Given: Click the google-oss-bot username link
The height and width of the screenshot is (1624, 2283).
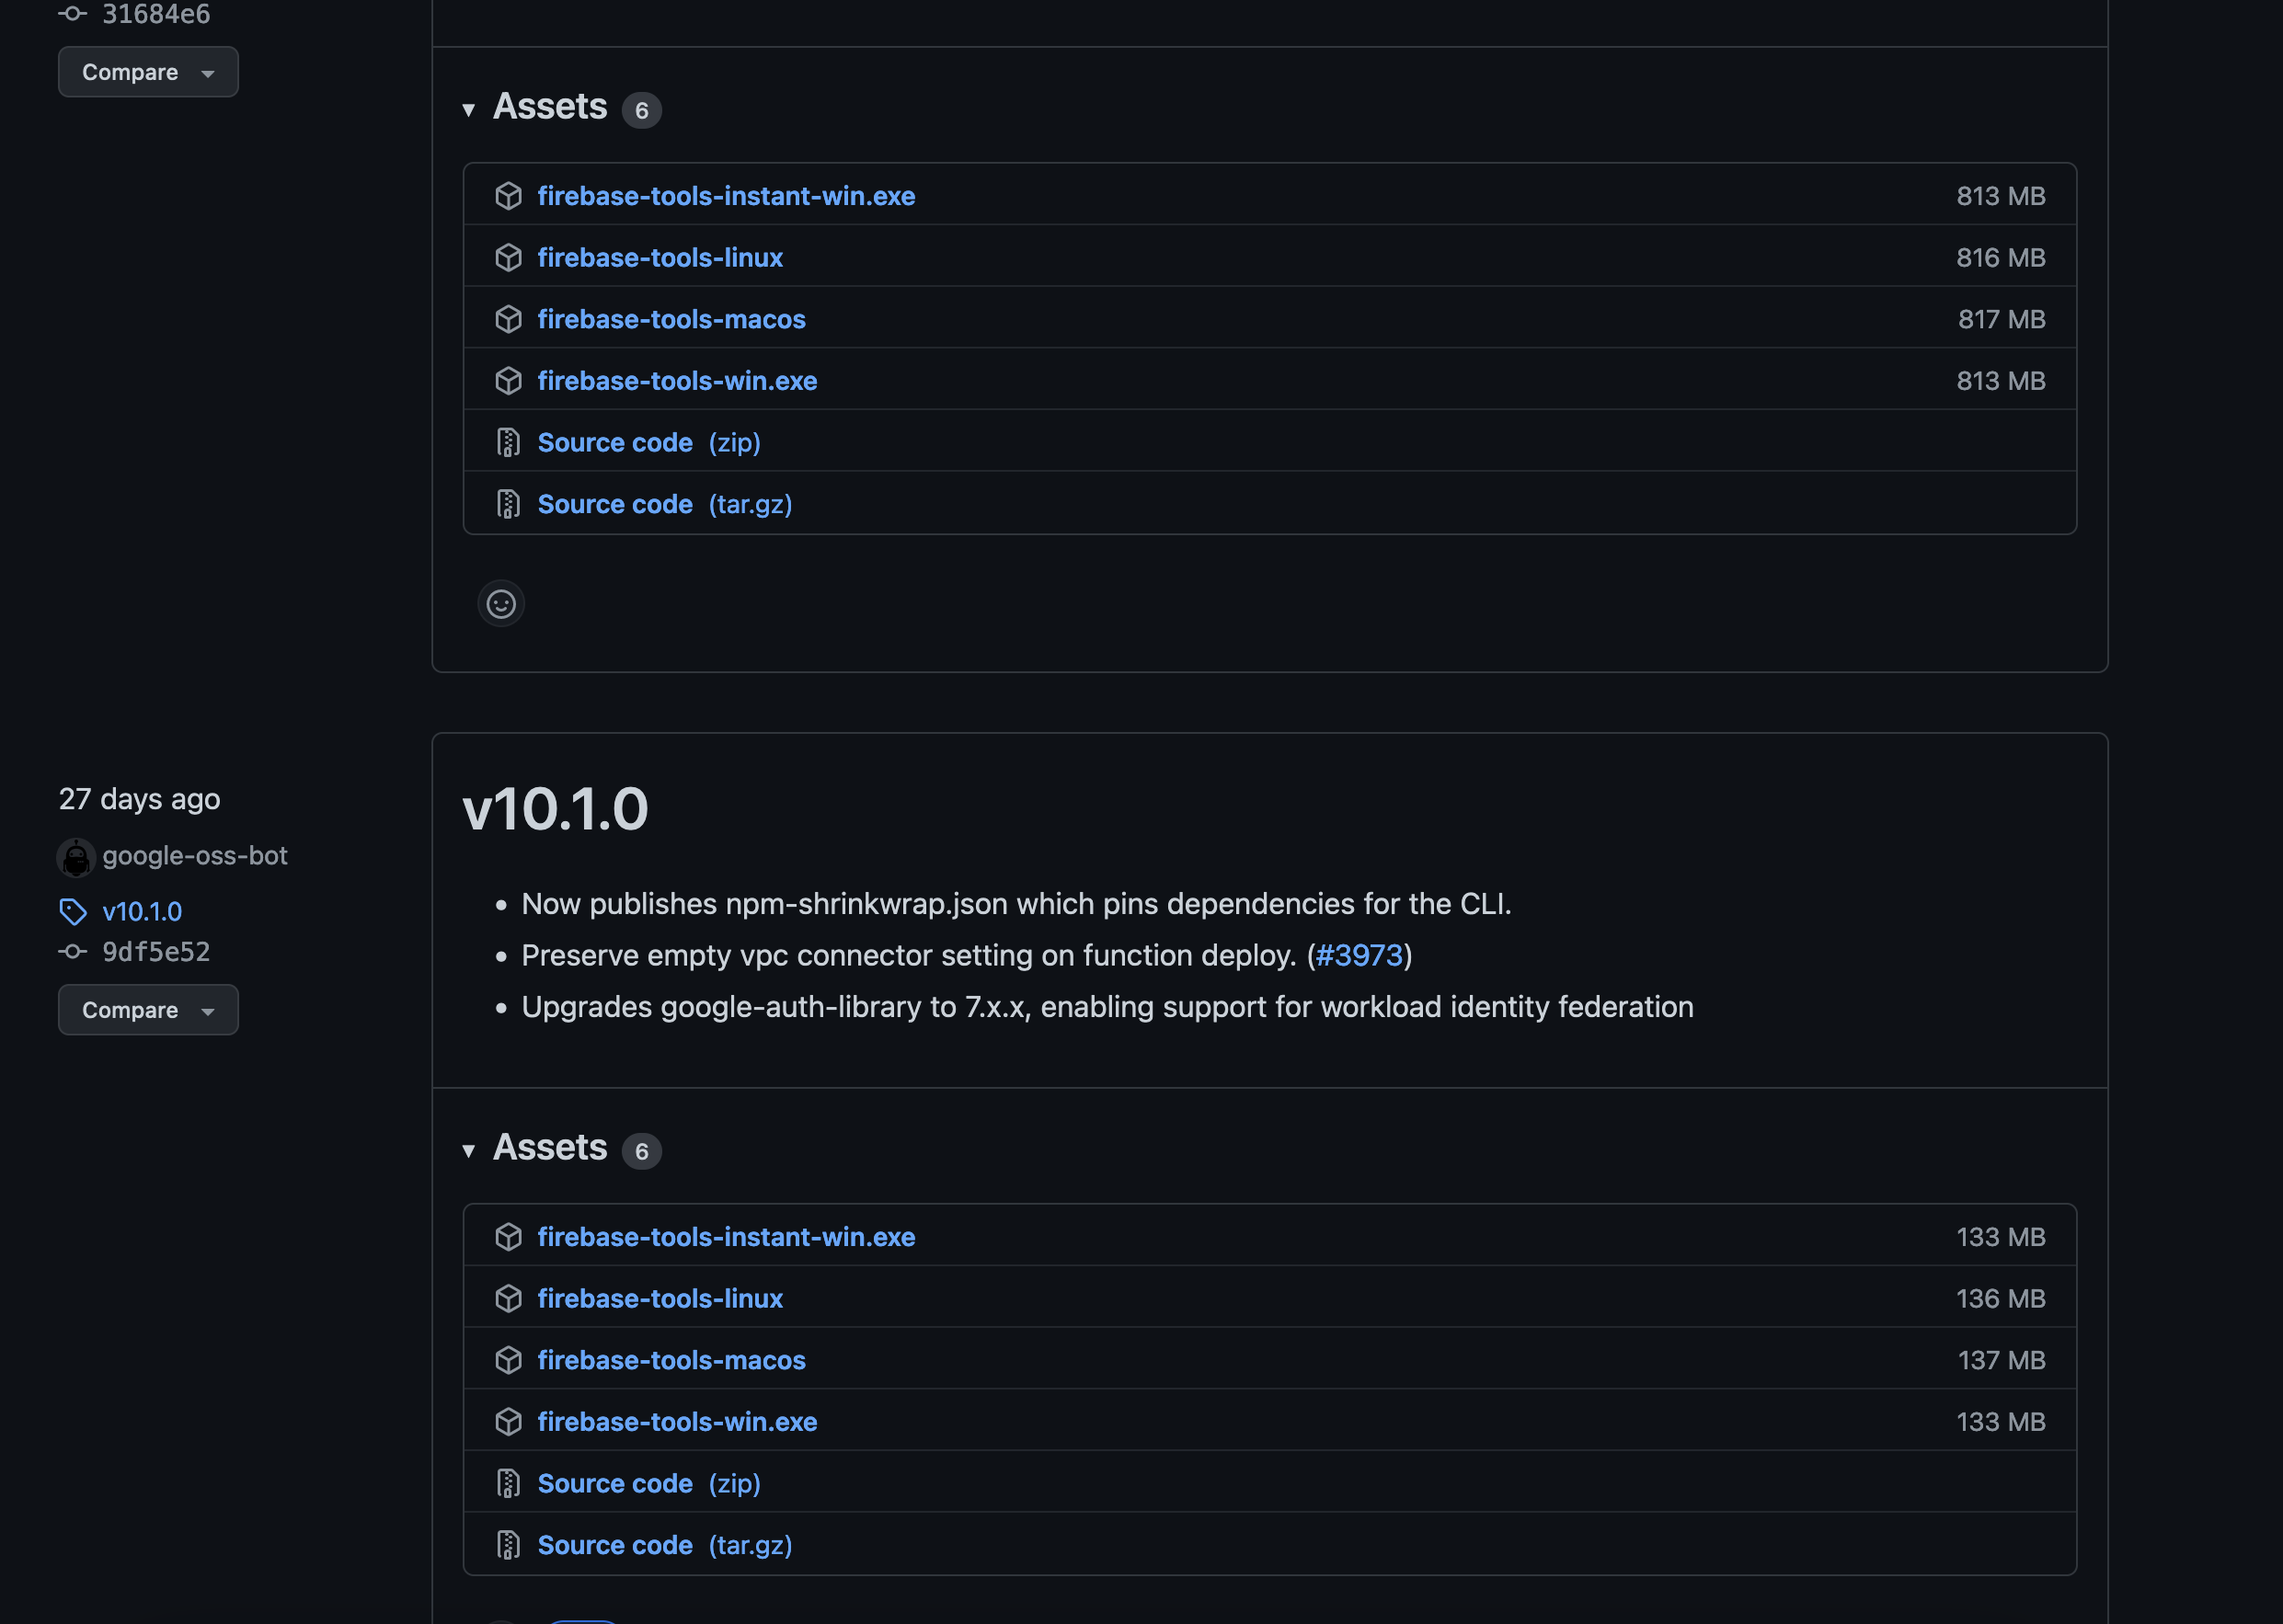Looking at the screenshot, I should (195, 856).
